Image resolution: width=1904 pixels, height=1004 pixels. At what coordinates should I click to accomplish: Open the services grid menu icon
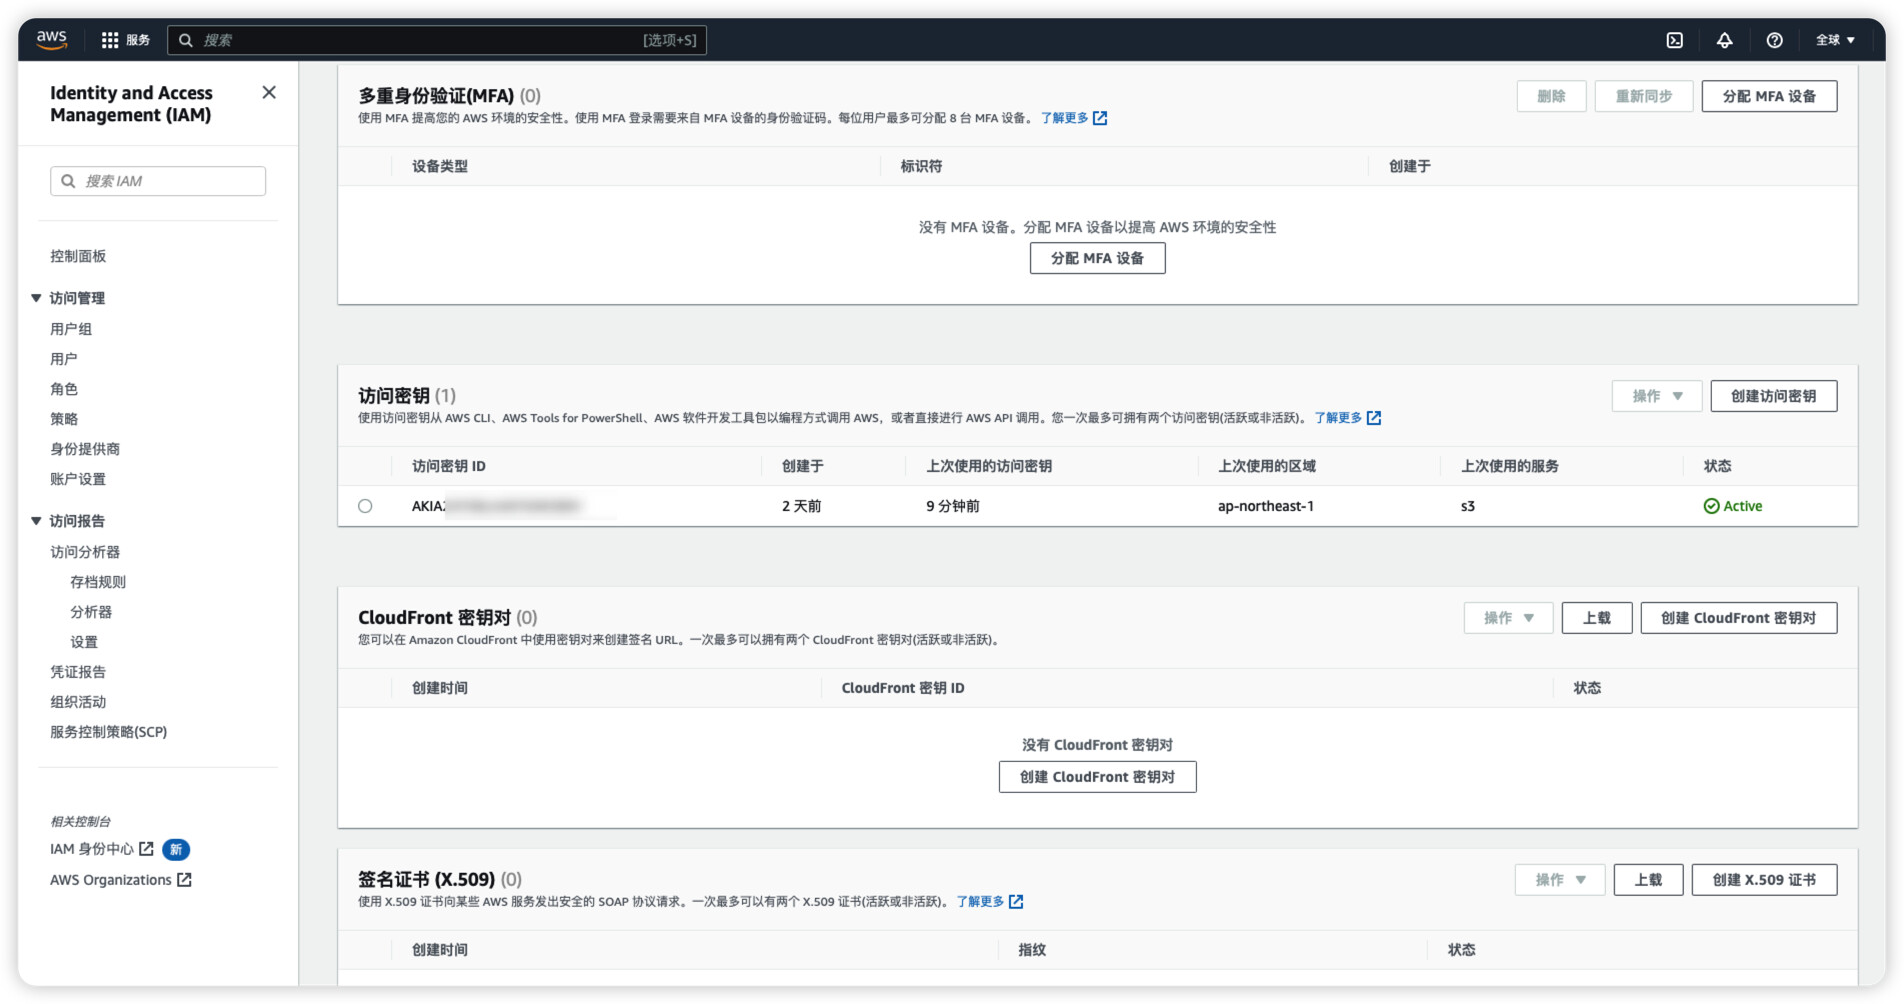point(110,40)
